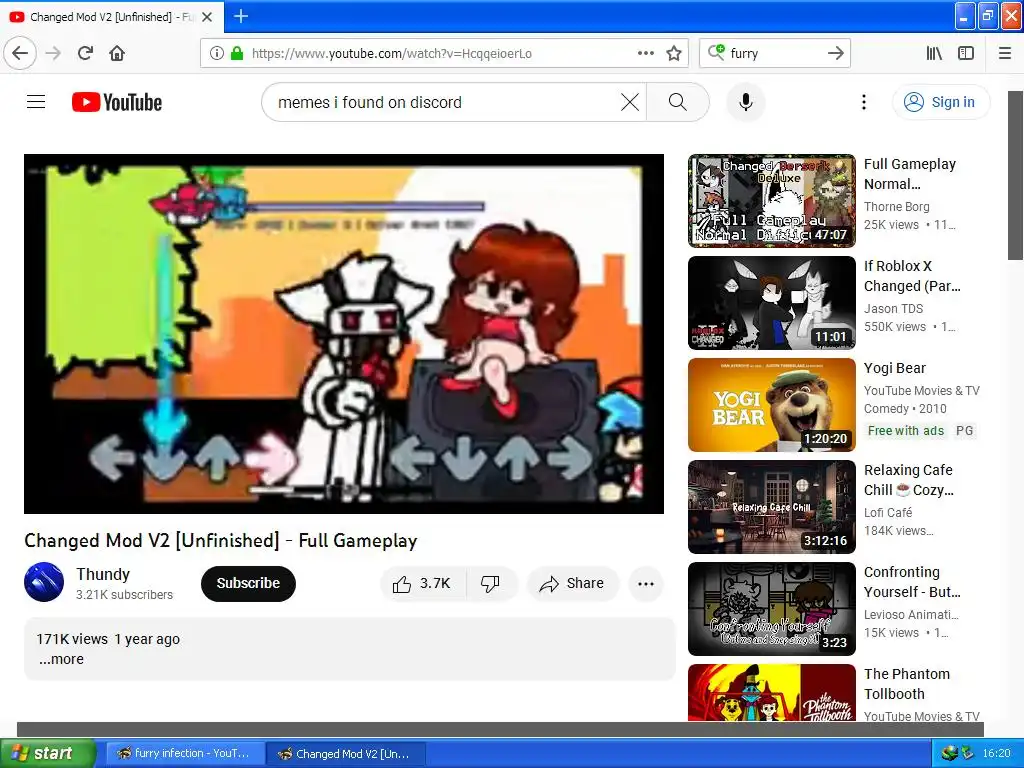Subscribe to Thundy channel

(248, 584)
